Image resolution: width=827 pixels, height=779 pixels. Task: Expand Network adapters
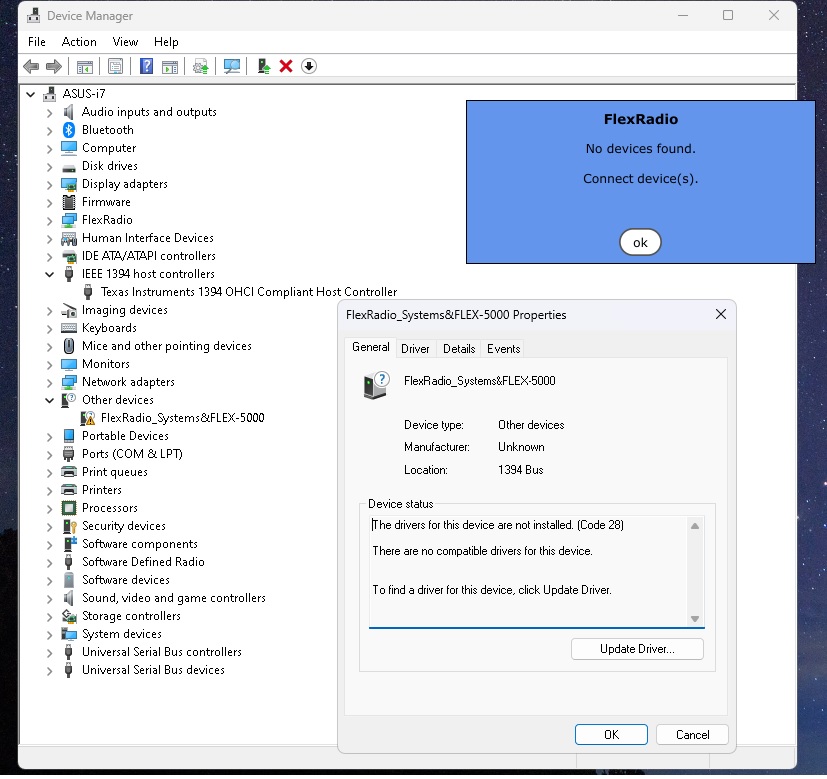click(x=49, y=382)
